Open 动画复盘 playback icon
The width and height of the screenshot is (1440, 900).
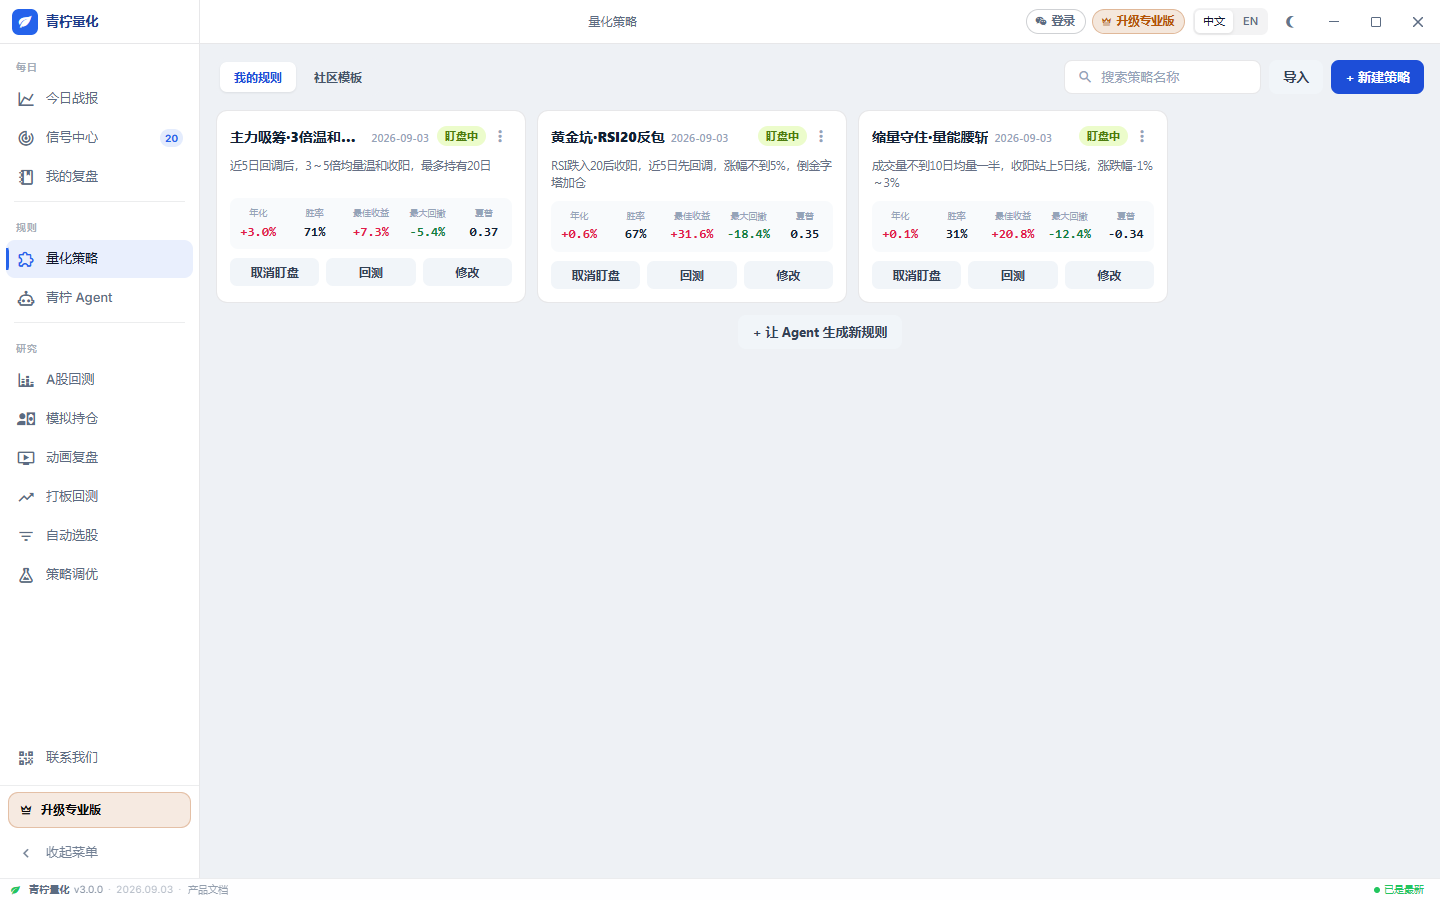26,458
